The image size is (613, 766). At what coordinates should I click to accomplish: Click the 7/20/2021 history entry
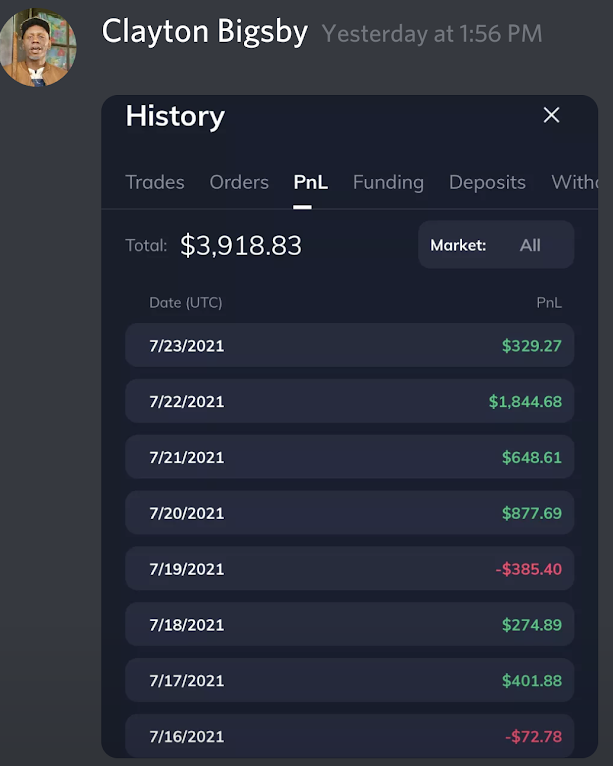coord(349,512)
